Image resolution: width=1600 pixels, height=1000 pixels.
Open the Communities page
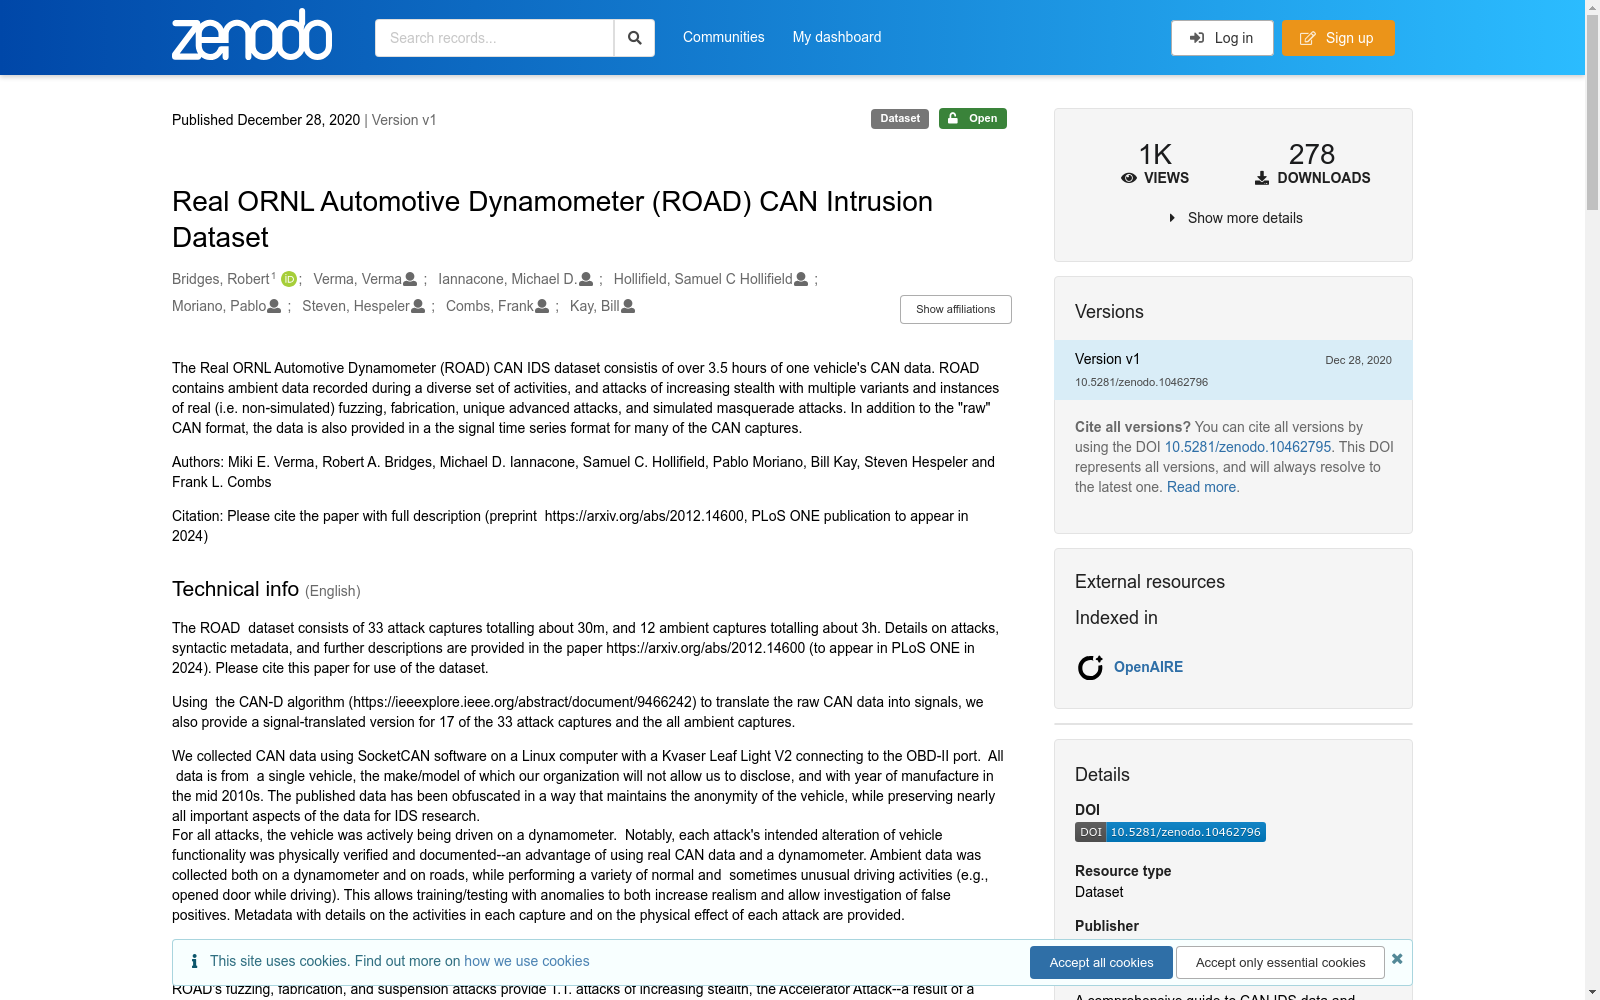(724, 37)
